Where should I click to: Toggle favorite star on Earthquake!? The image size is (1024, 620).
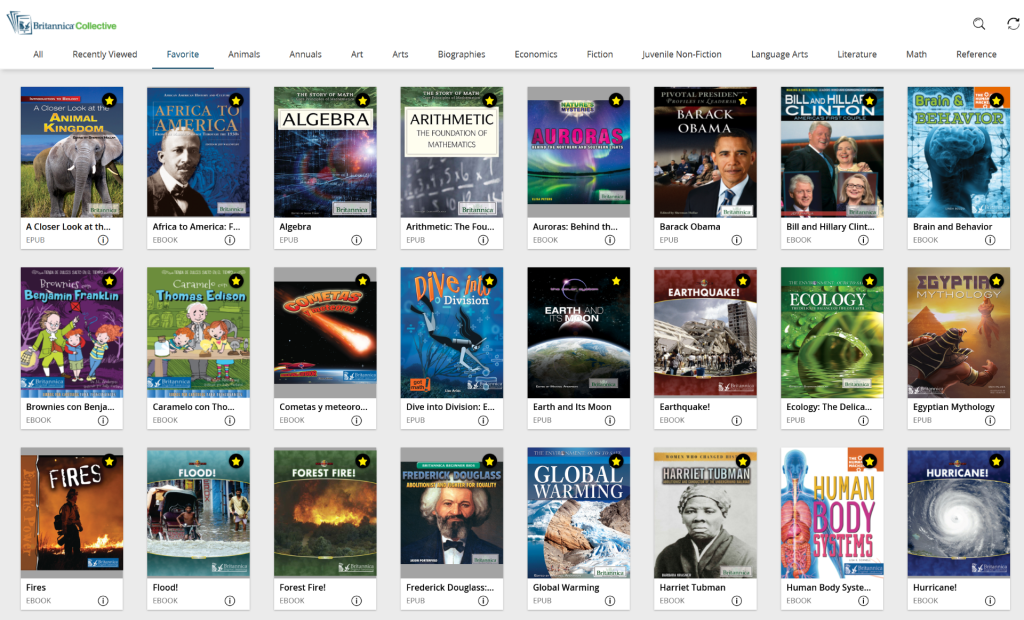click(x=743, y=281)
